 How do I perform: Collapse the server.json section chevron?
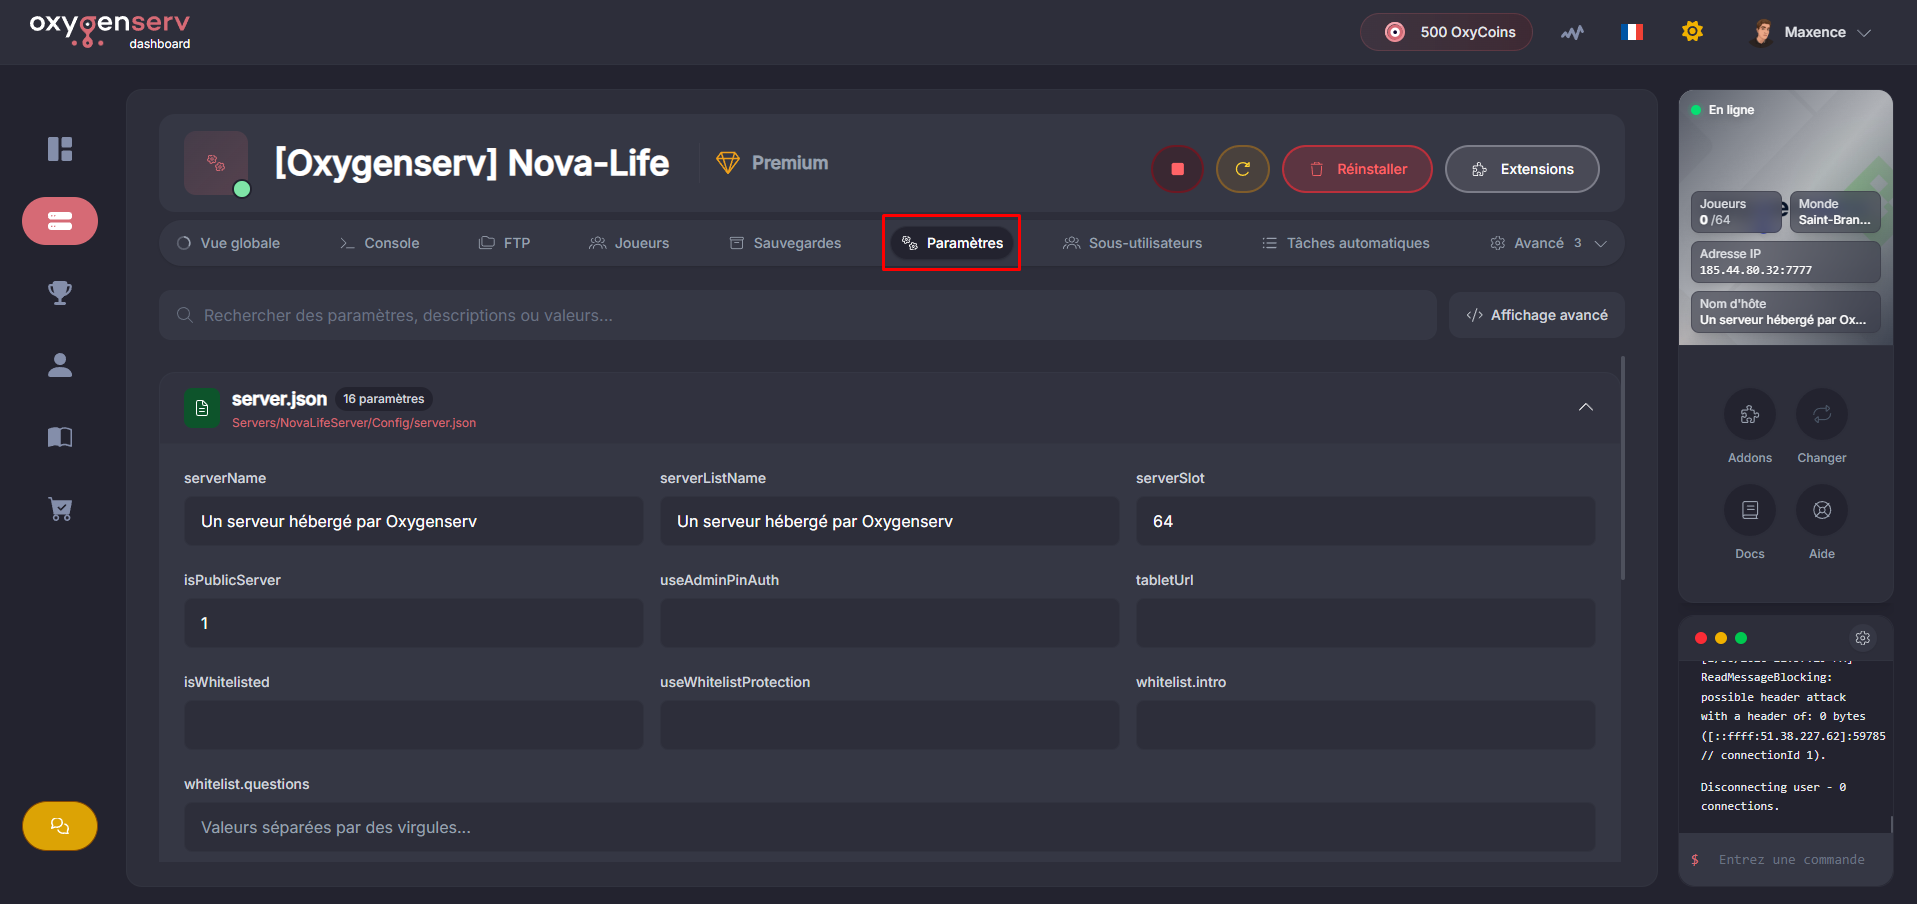tap(1586, 407)
